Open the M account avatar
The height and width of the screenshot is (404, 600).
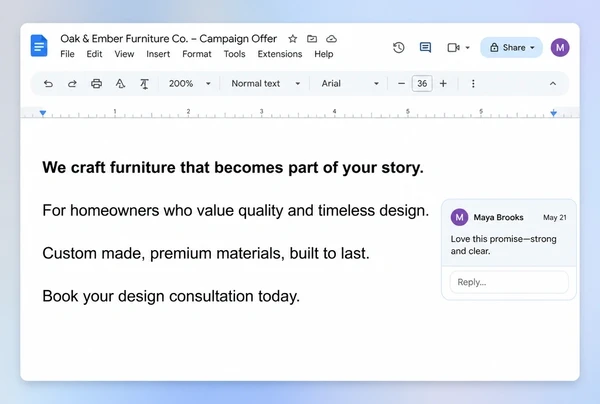pos(560,47)
